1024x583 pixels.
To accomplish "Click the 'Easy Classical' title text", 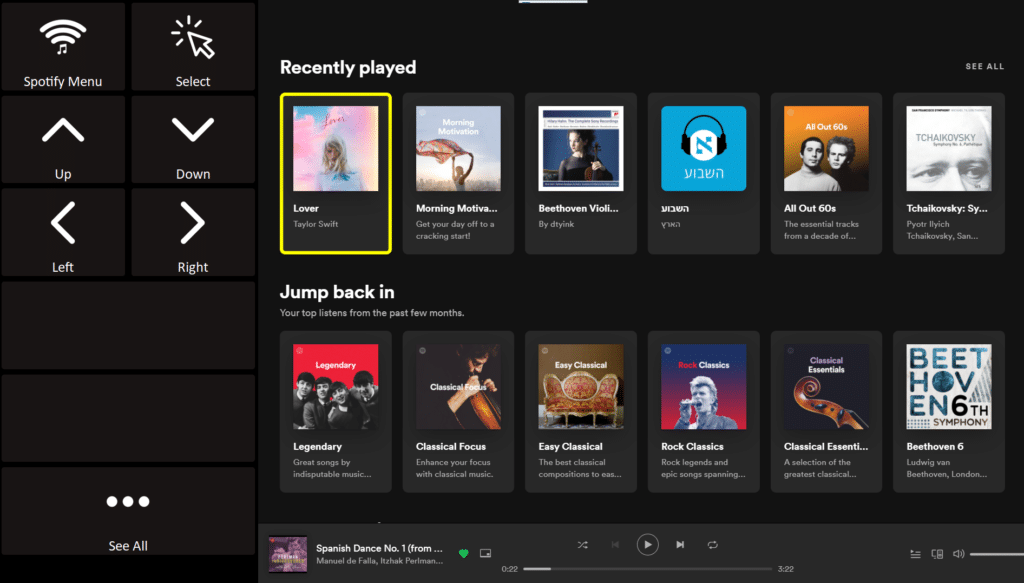I will [570, 447].
